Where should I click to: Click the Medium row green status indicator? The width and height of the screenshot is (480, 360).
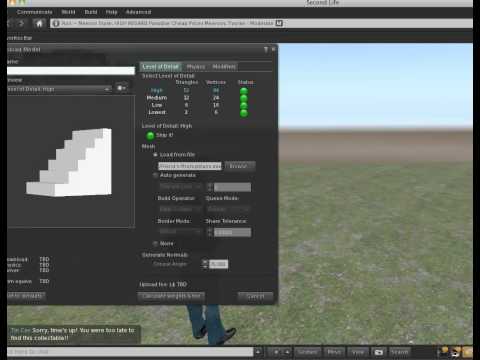[x=244, y=98]
